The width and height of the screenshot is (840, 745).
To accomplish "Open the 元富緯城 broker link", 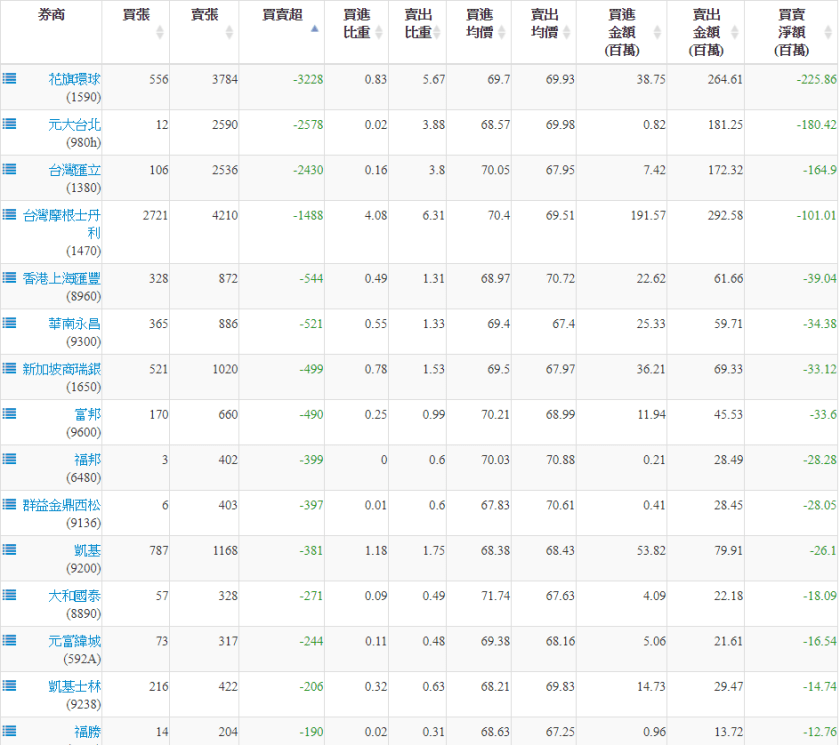I will tap(74, 640).
